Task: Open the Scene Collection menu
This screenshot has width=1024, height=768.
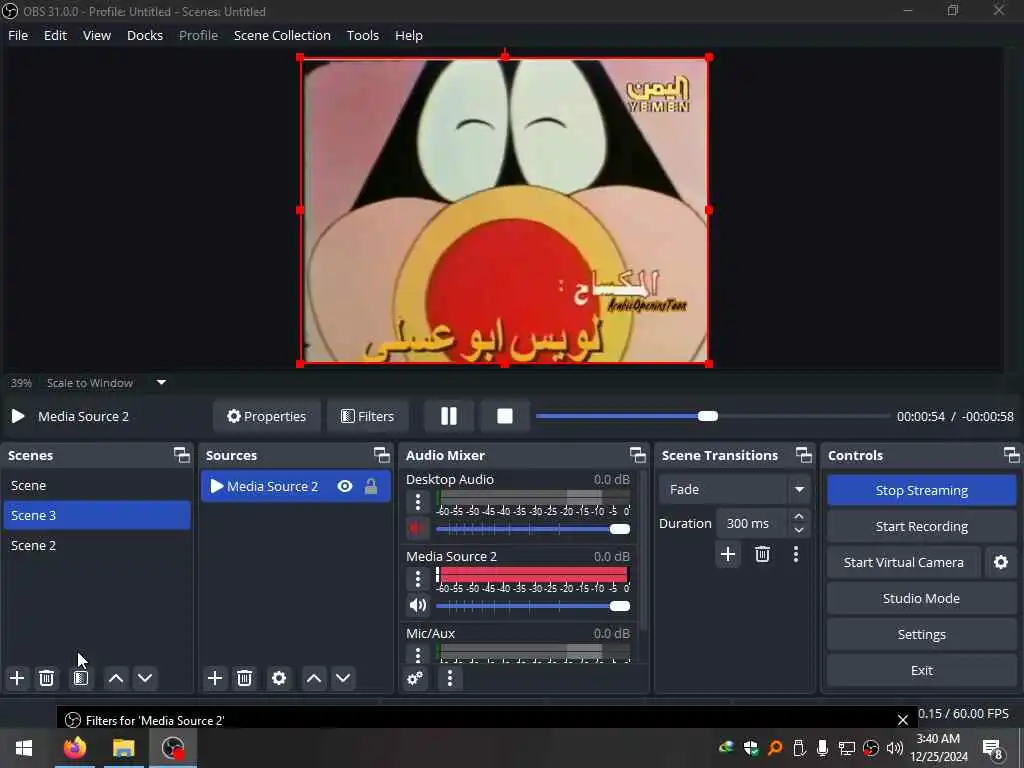Action: click(282, 35)
